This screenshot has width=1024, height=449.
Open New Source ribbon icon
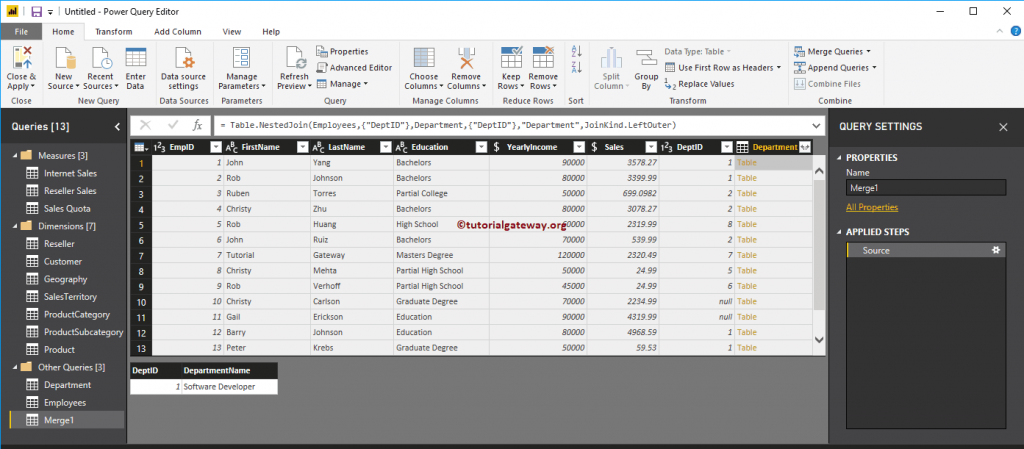click(x=64, y=57)
